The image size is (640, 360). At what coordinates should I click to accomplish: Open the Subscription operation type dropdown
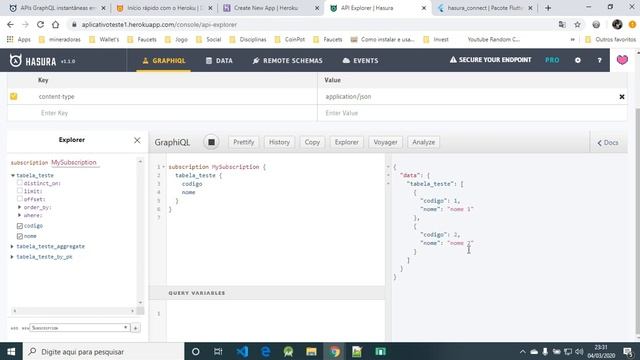pos(80,328)
